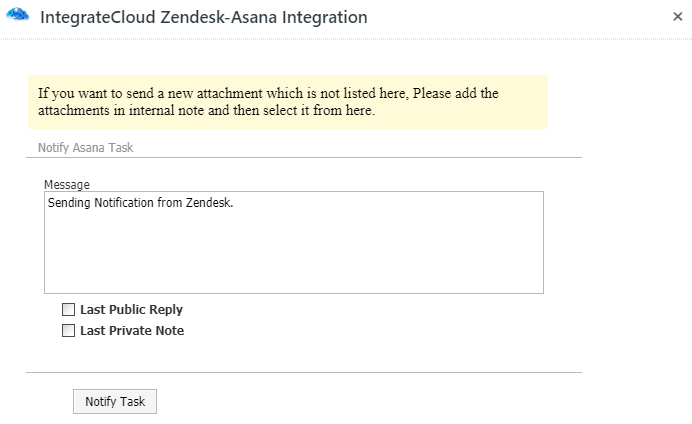The width and height of the screenshot is (692, 424).
Task: Click the Notify Asana Task section heading
Action: coord(86,147)
